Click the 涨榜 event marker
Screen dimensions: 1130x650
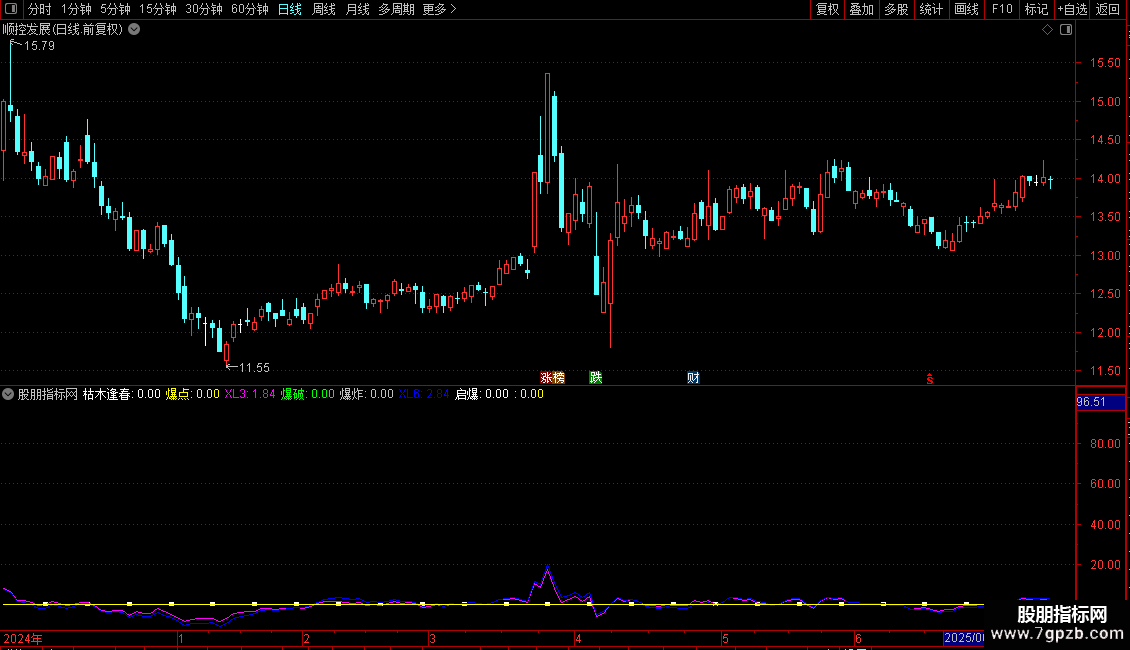point(553,378)
